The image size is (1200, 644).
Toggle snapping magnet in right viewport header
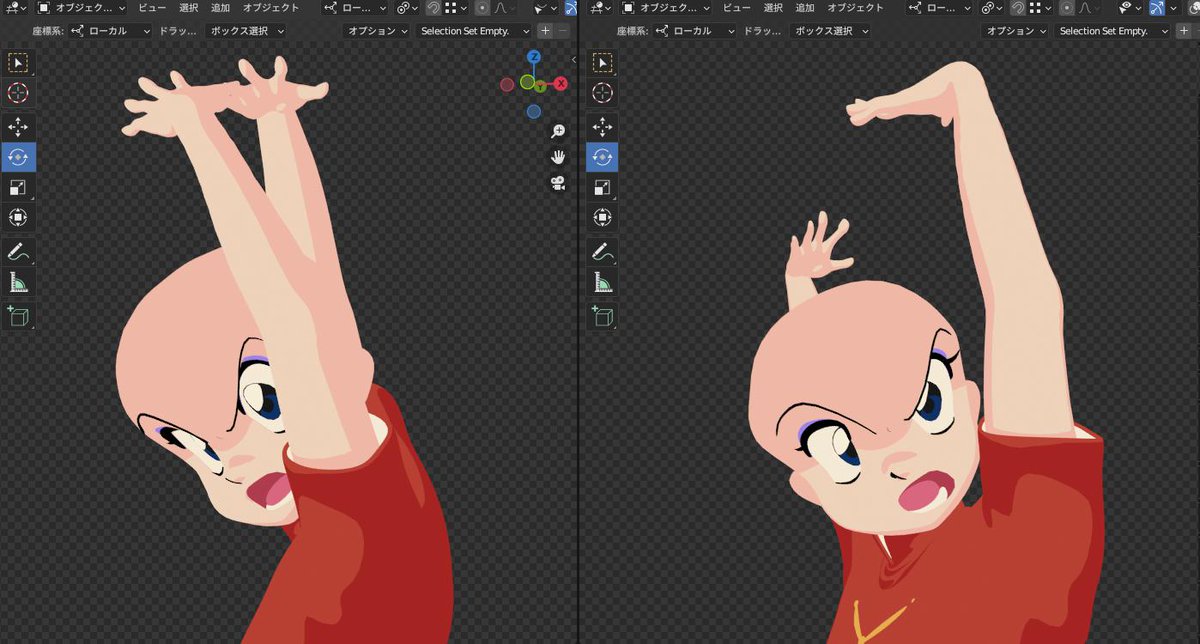[x=1017, y=8]
